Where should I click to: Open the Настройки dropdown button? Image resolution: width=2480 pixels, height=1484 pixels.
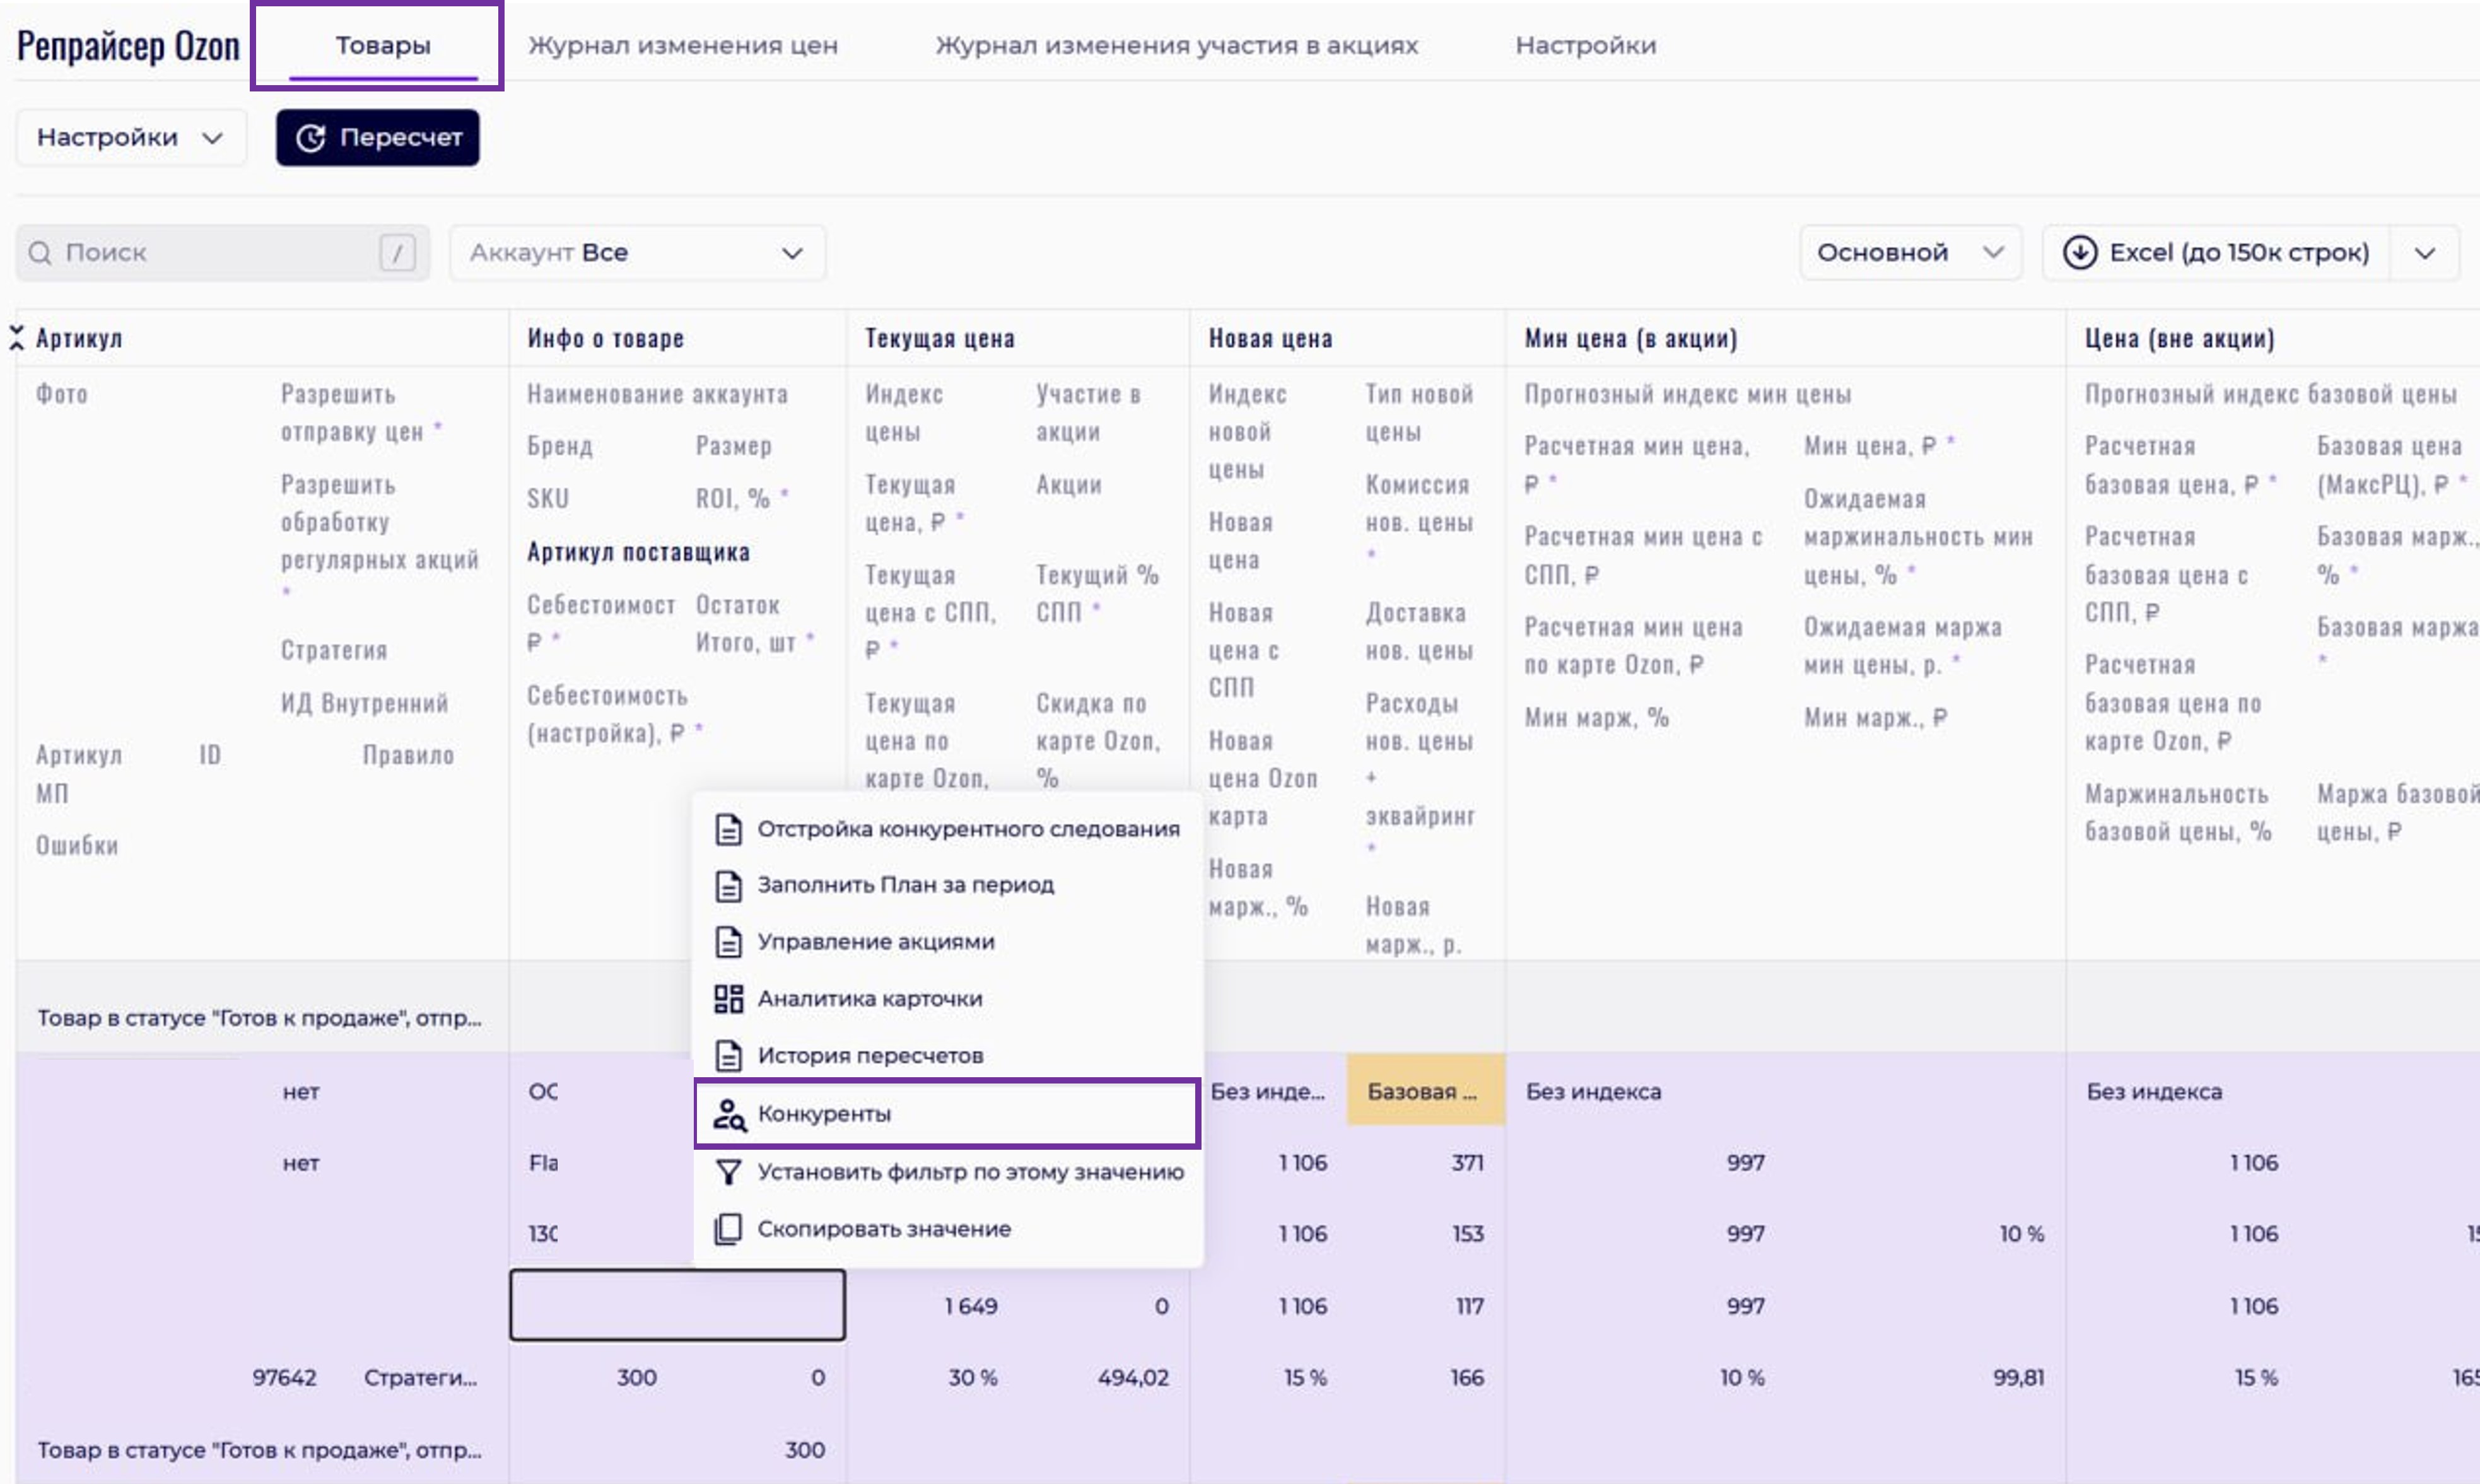click(130, 138)
